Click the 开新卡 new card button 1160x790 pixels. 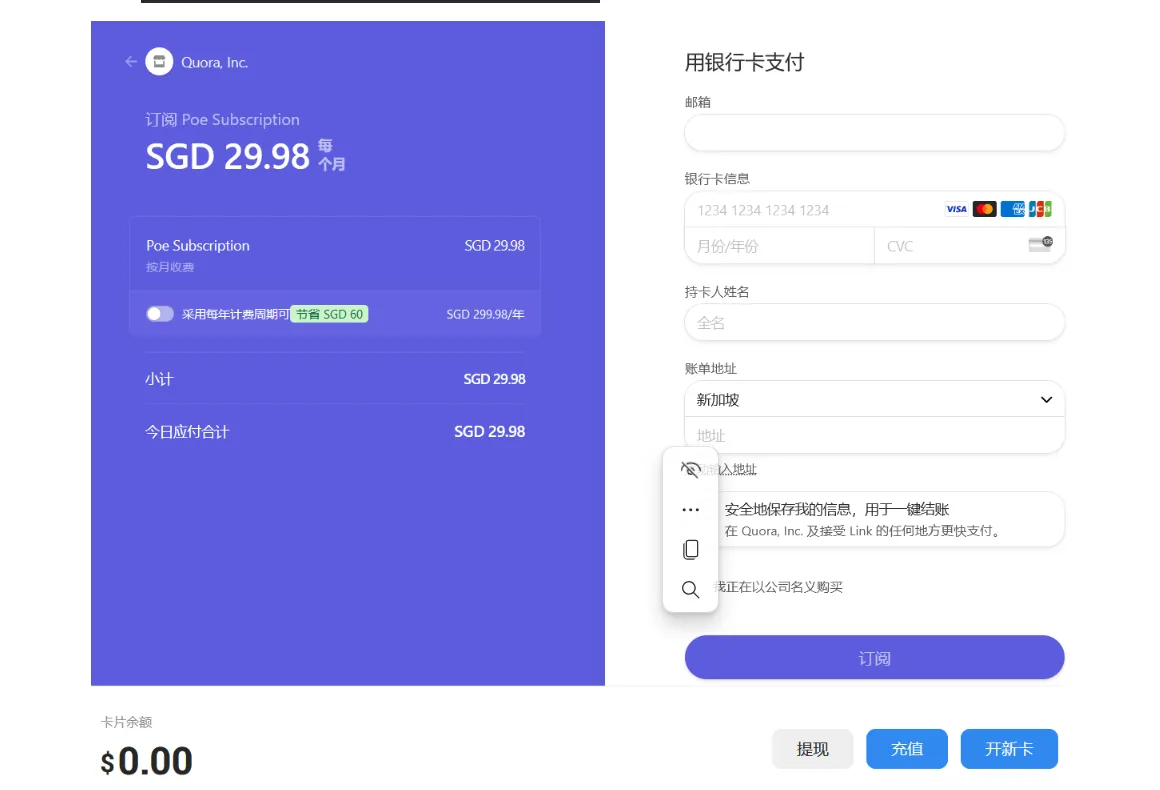1008,749
